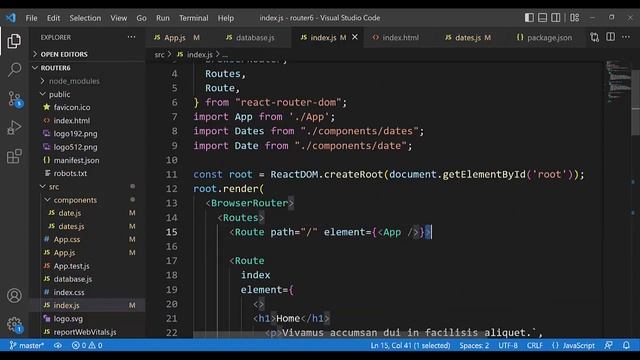640x360 pixels.
Task: Open the Help menu
Action: (x=226, y=18)
